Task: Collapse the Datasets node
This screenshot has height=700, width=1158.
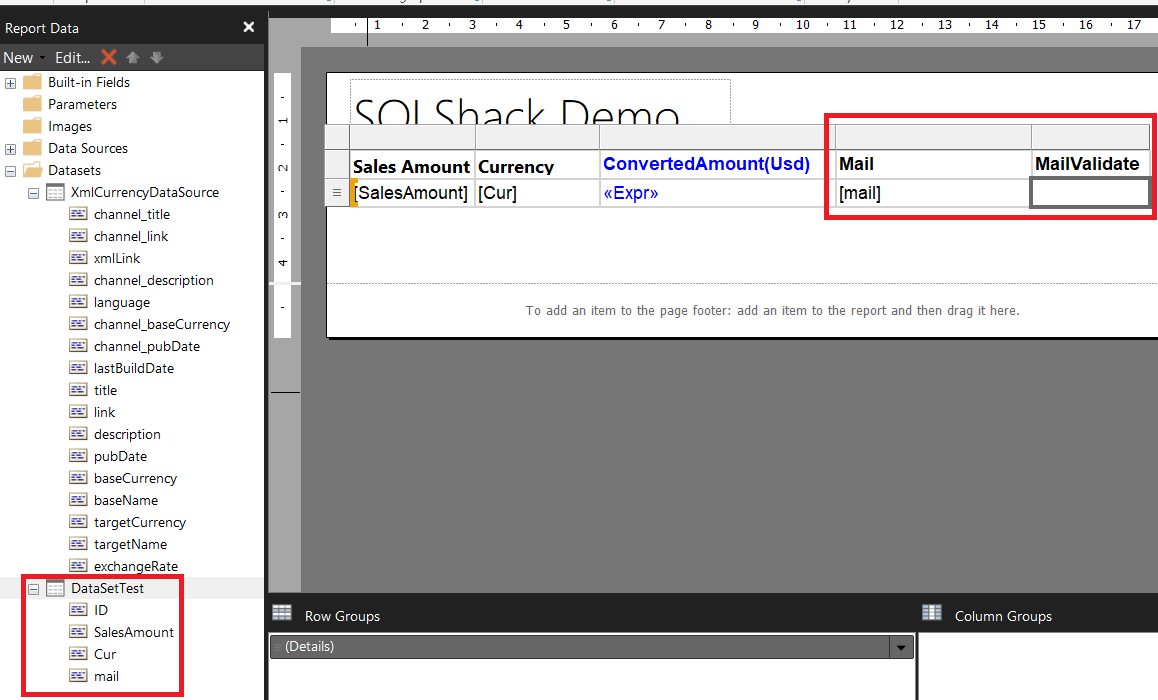Action: point(10,171)
